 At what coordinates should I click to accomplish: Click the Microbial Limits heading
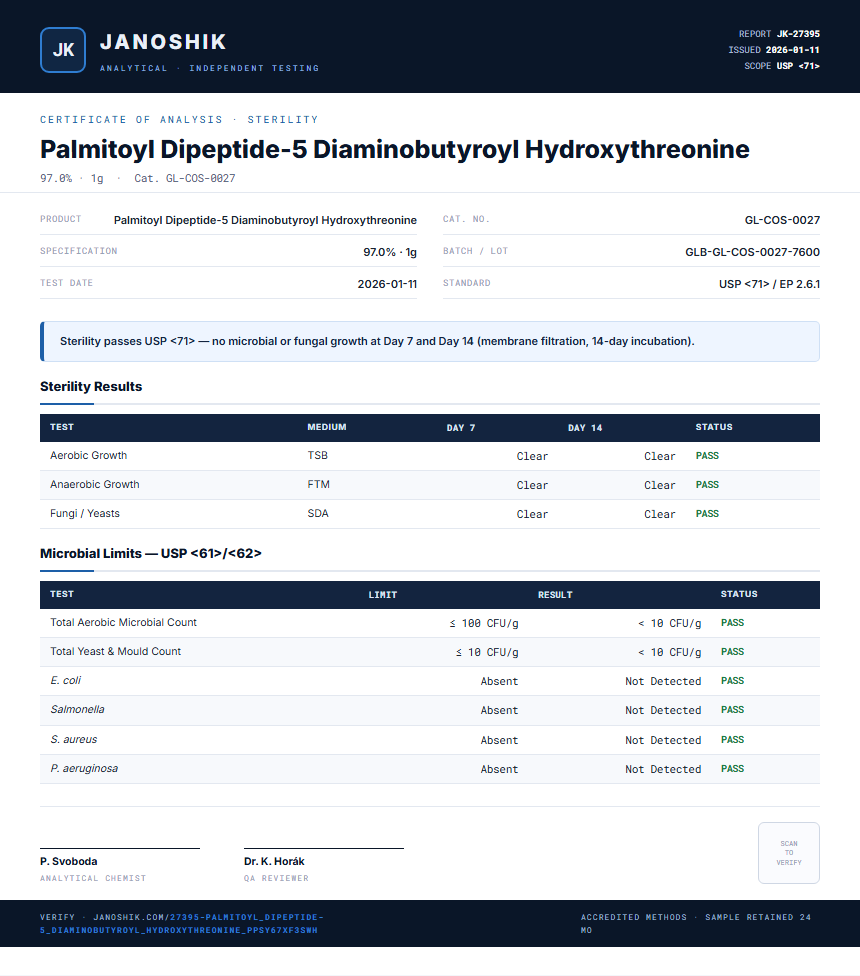(x=151, y=553)
